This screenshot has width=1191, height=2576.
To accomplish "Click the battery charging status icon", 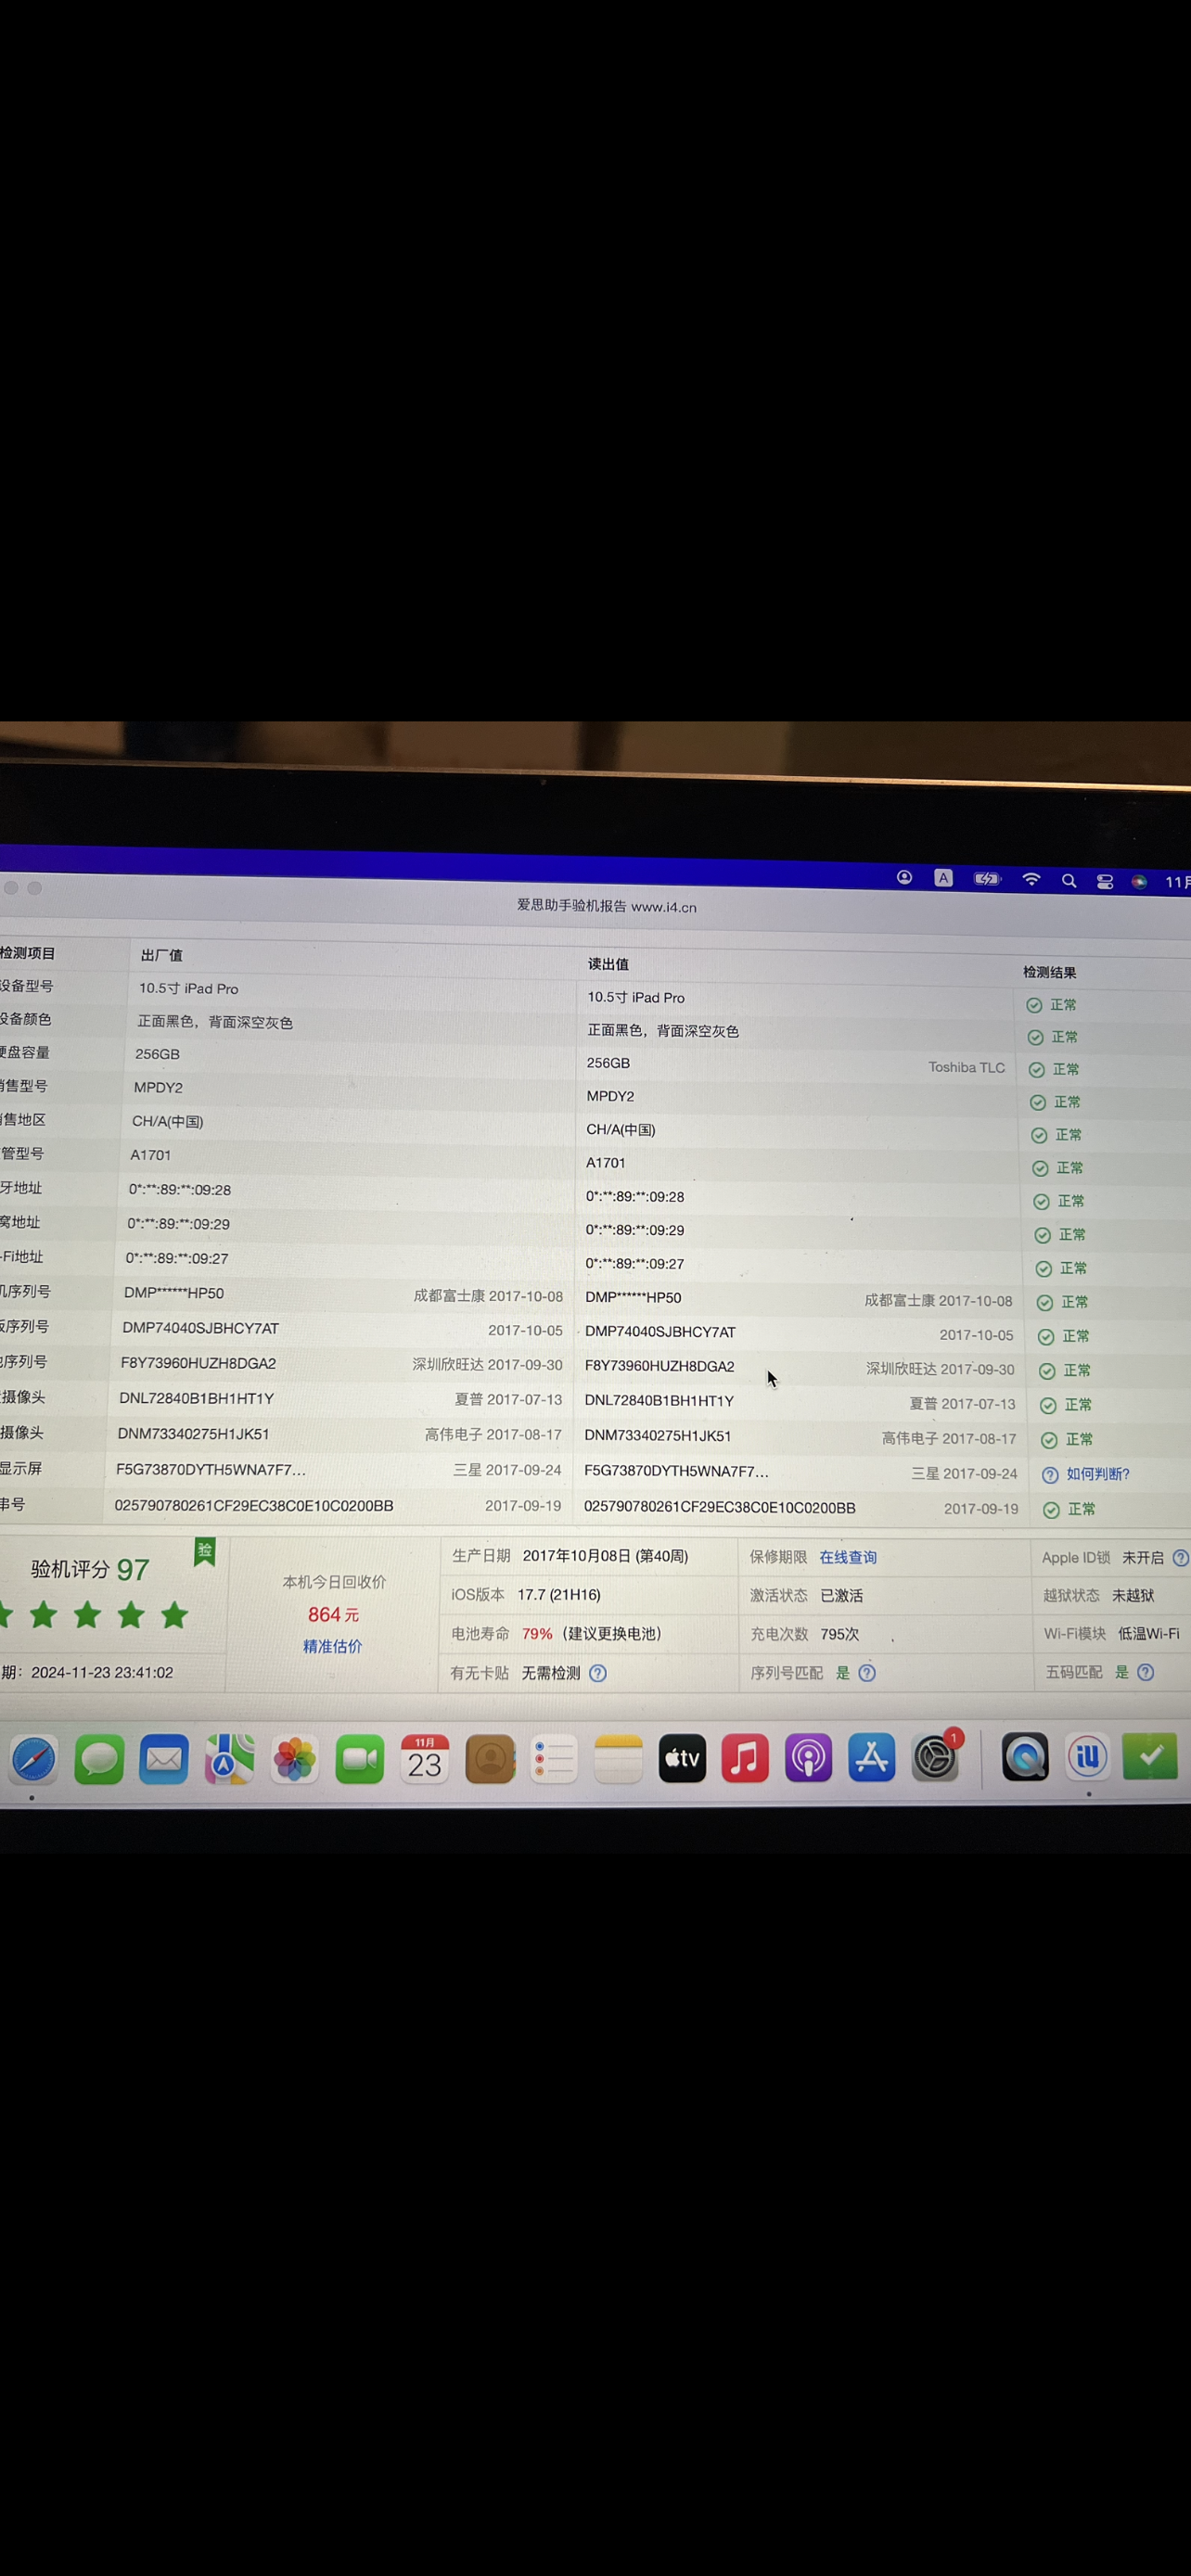I will (987, 879).
